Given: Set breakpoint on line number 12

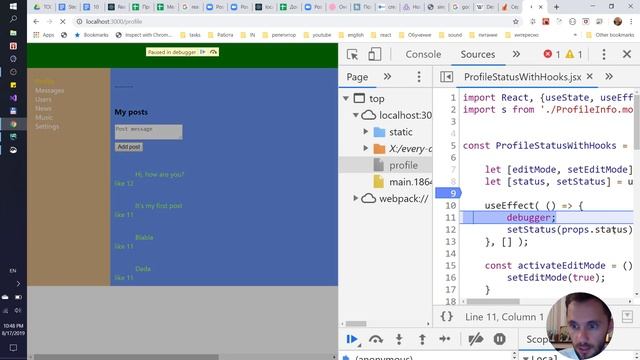Looking at the screenshot, I should 450,229.
